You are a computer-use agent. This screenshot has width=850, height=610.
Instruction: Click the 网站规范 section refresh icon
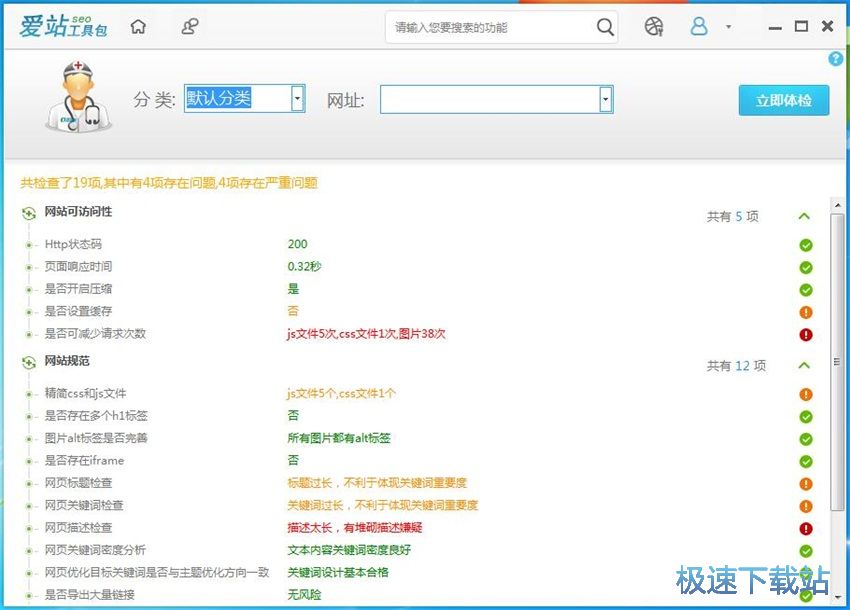29,362
